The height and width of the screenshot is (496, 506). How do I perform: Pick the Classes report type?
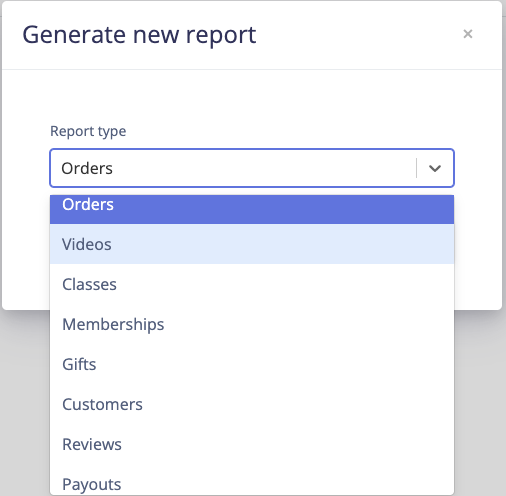click(x=252, y=284)
